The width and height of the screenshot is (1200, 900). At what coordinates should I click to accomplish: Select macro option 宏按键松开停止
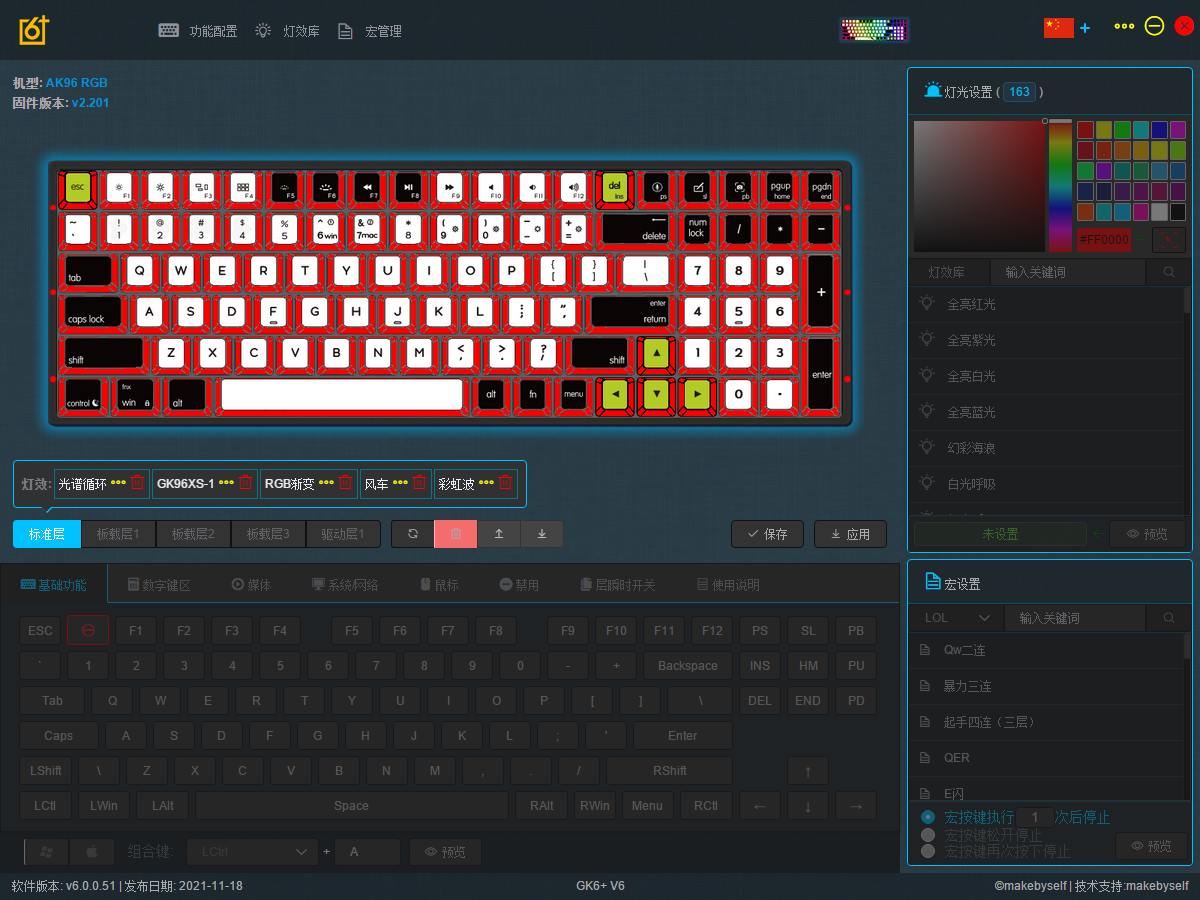928,835
